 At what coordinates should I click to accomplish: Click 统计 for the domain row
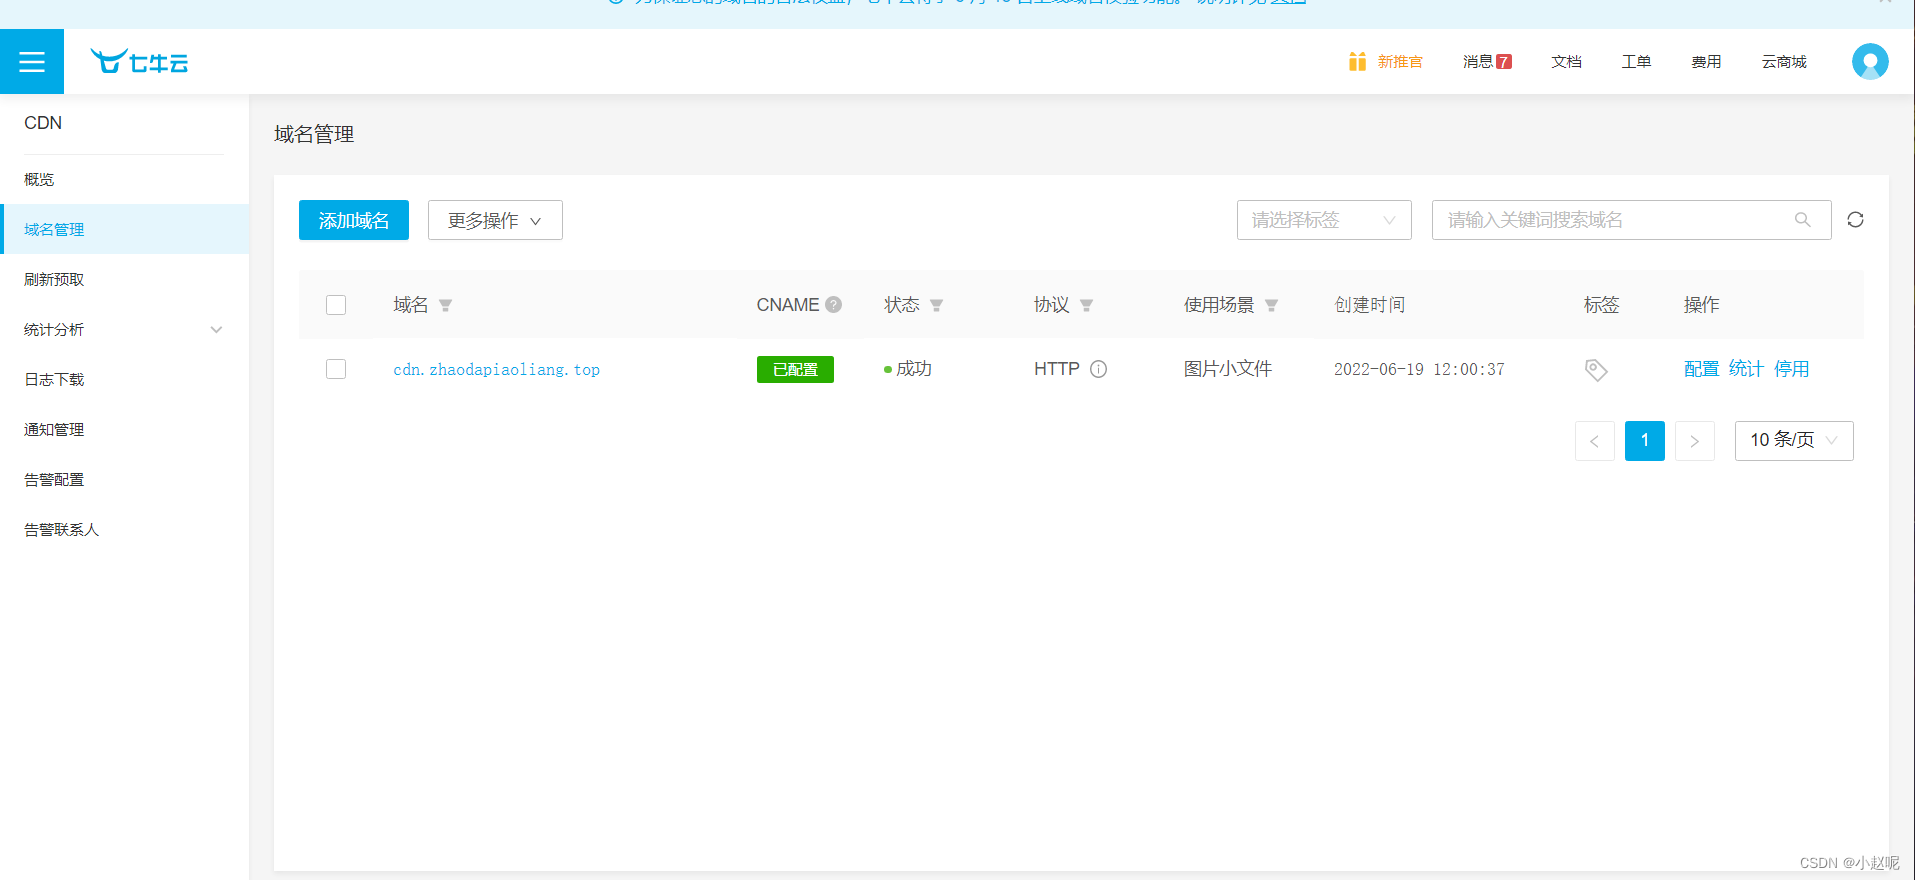click(x=1746, y=369)
